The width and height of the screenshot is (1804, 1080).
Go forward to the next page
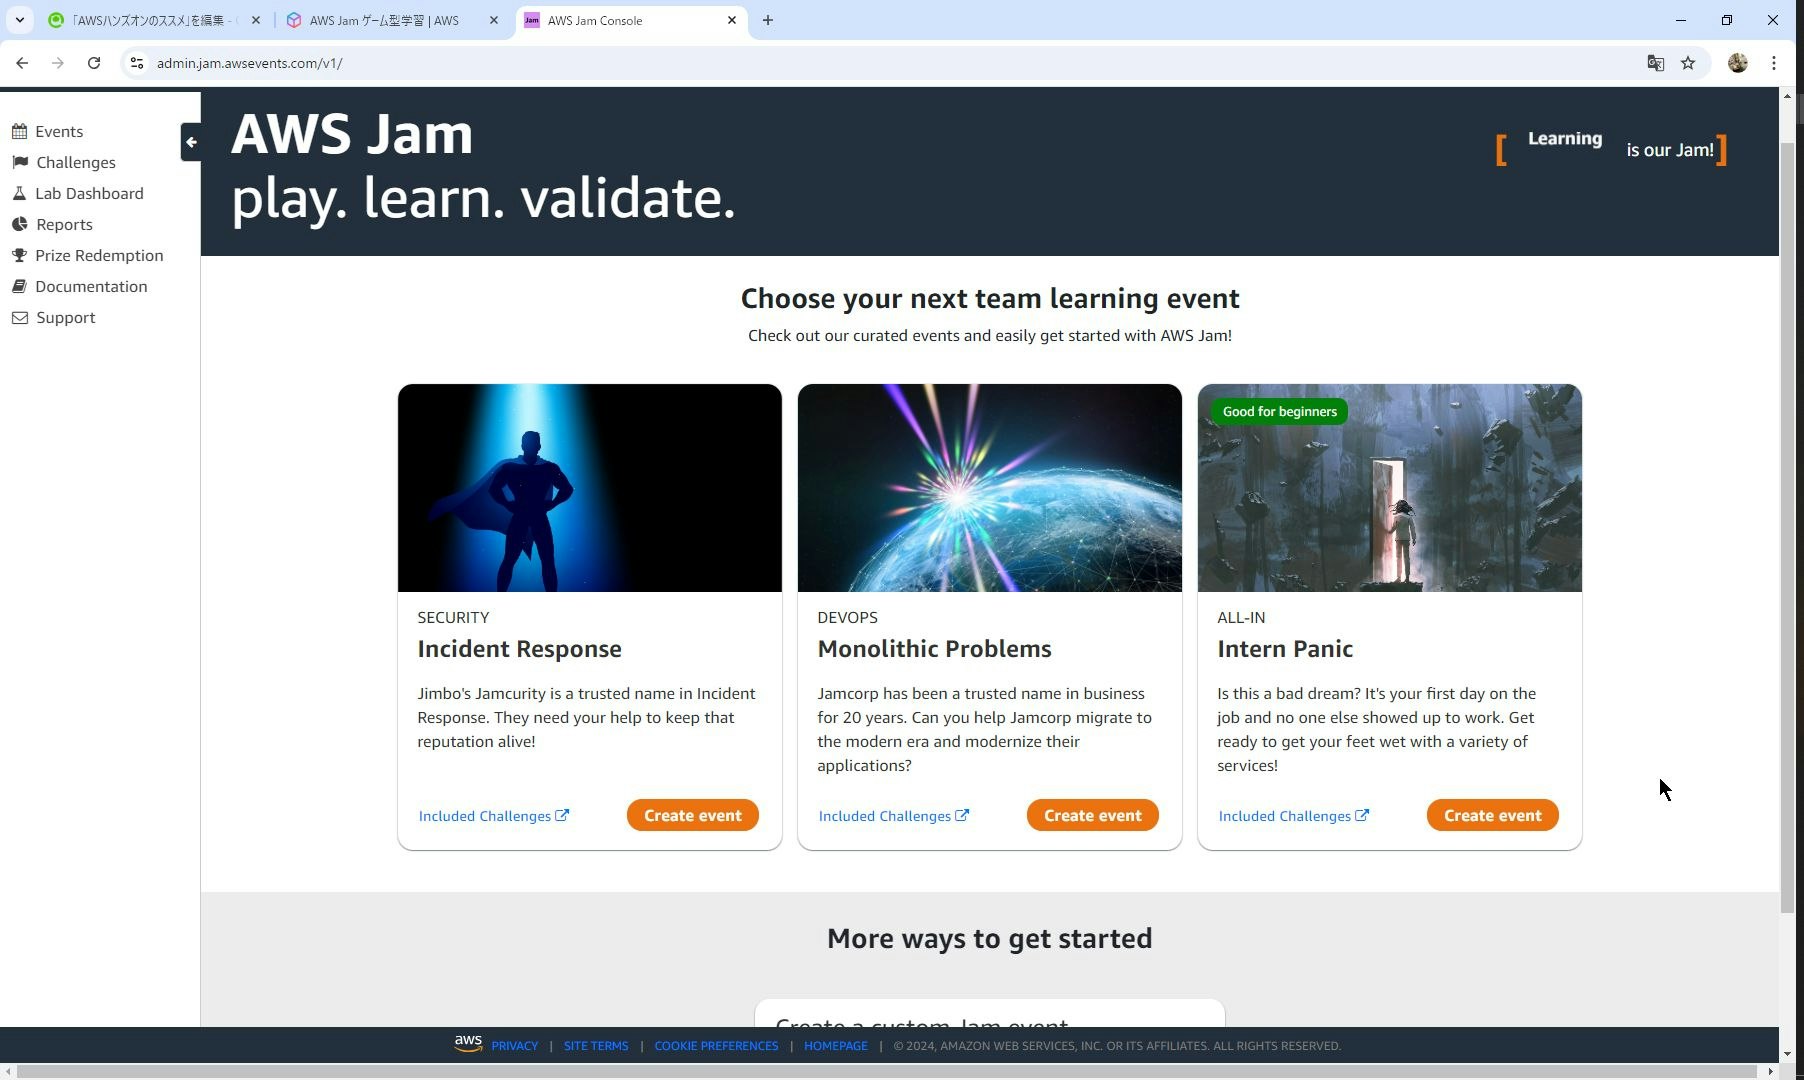[58, 63]
